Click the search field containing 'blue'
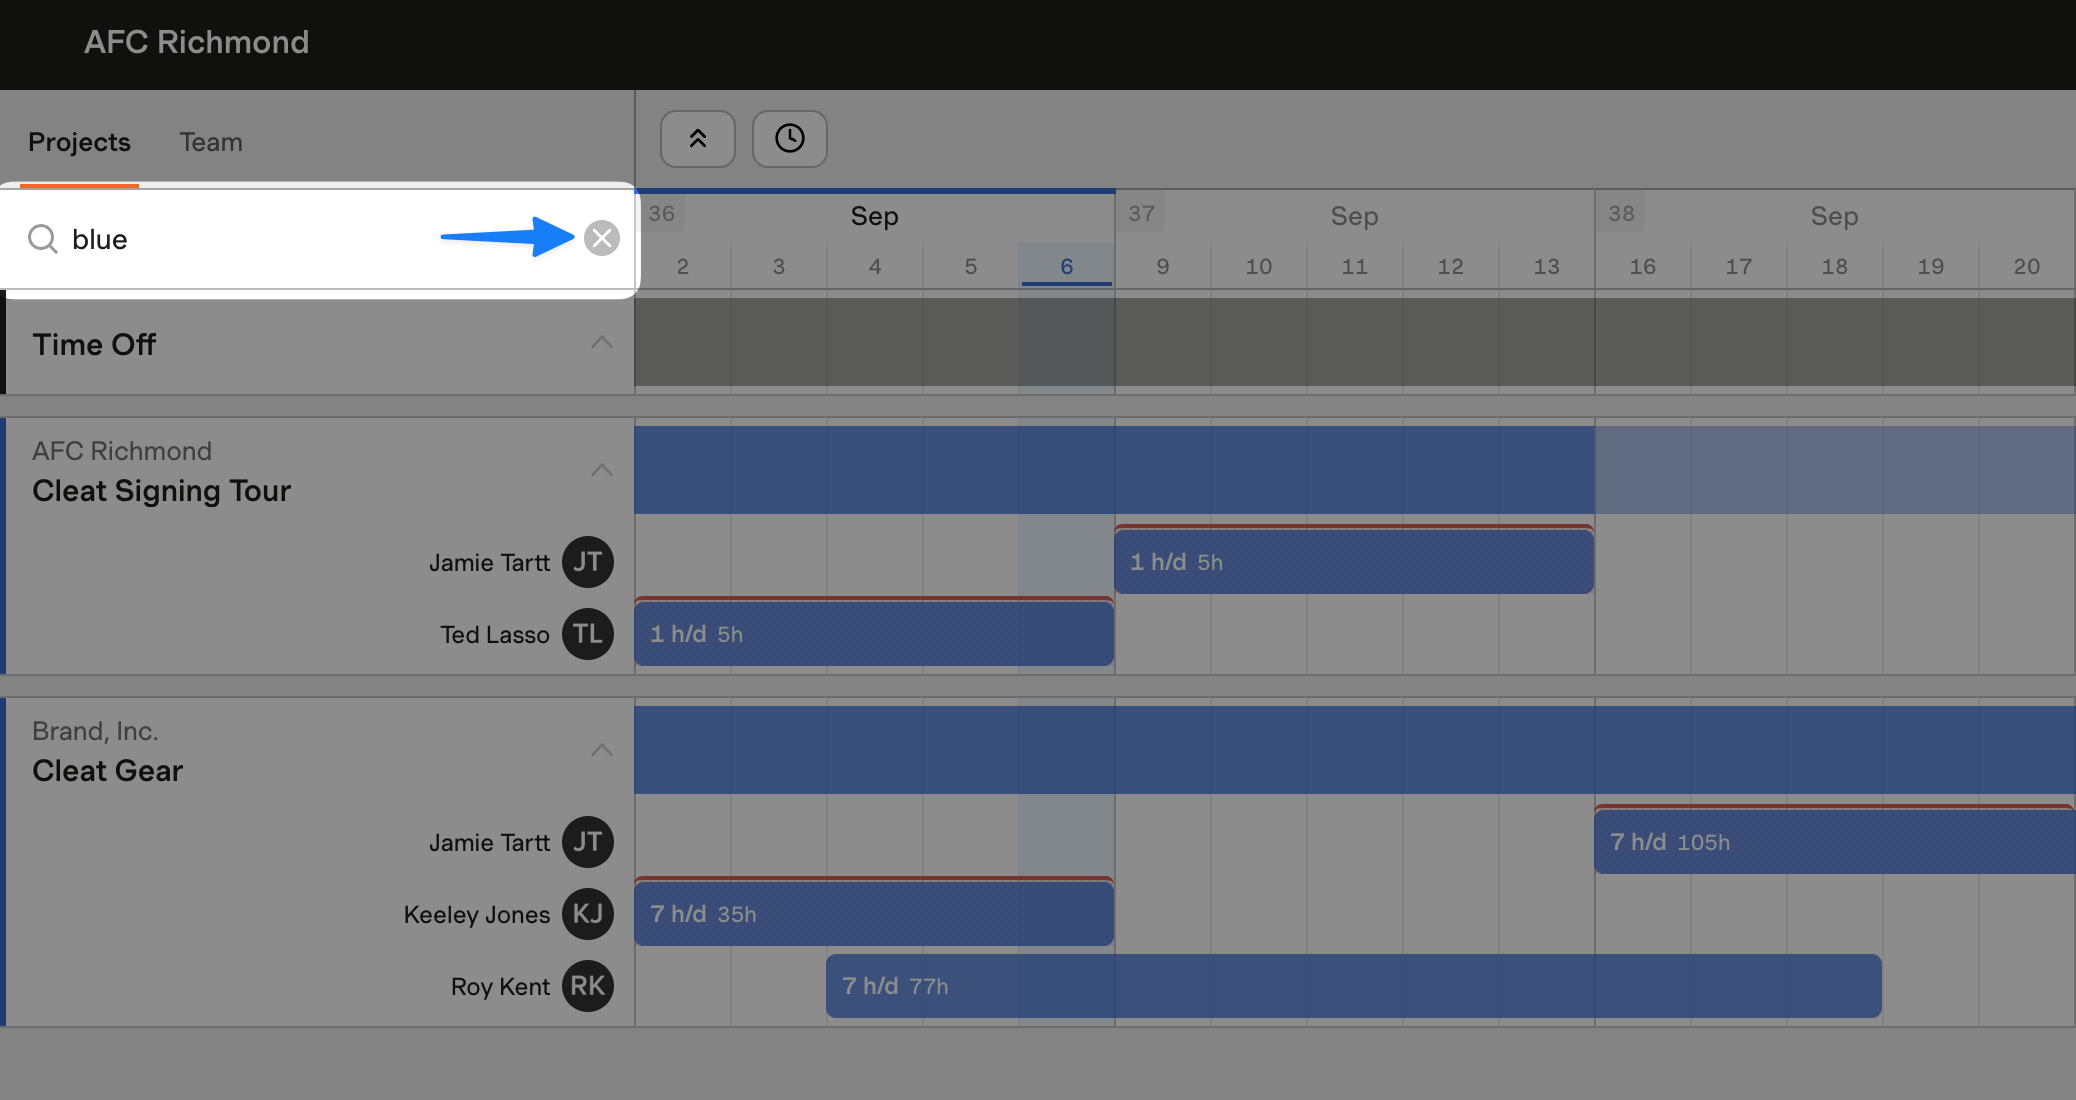2076x1100 pixels. coord(318,239)
